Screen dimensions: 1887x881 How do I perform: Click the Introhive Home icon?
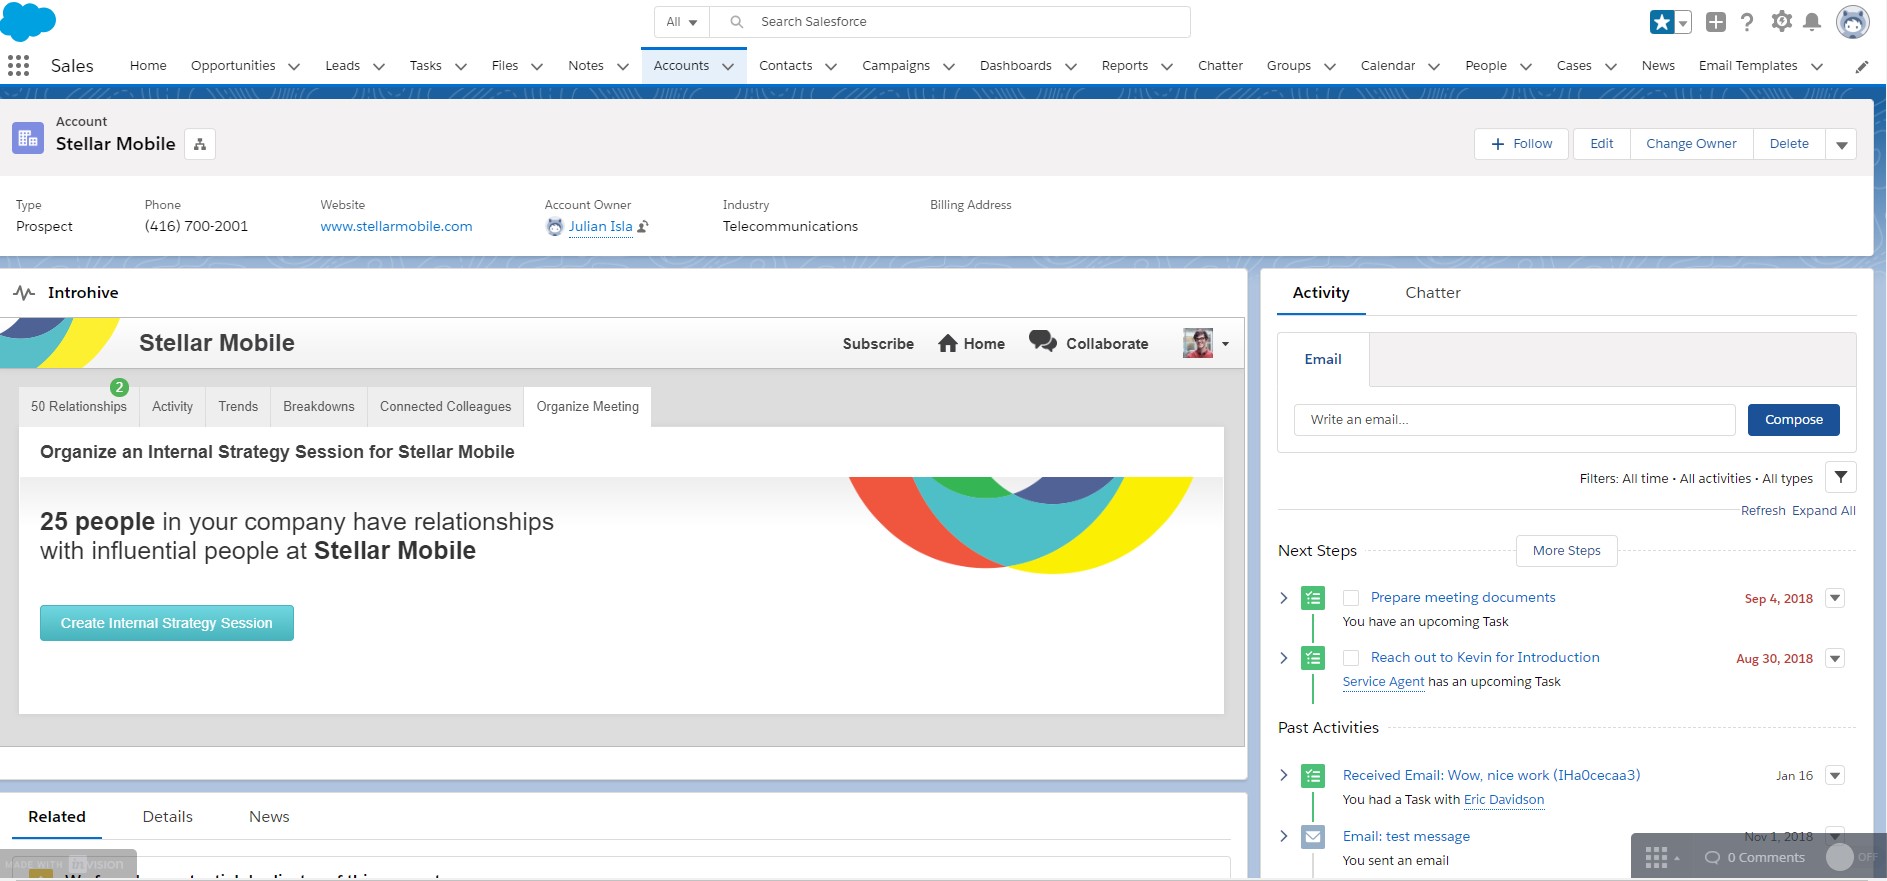tap(948, 344)
